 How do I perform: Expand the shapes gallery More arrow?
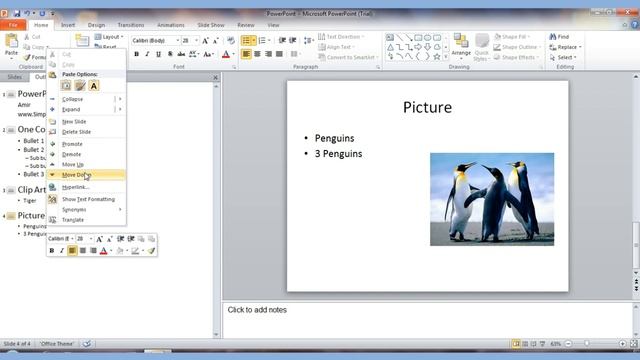[x=446, y=57]
